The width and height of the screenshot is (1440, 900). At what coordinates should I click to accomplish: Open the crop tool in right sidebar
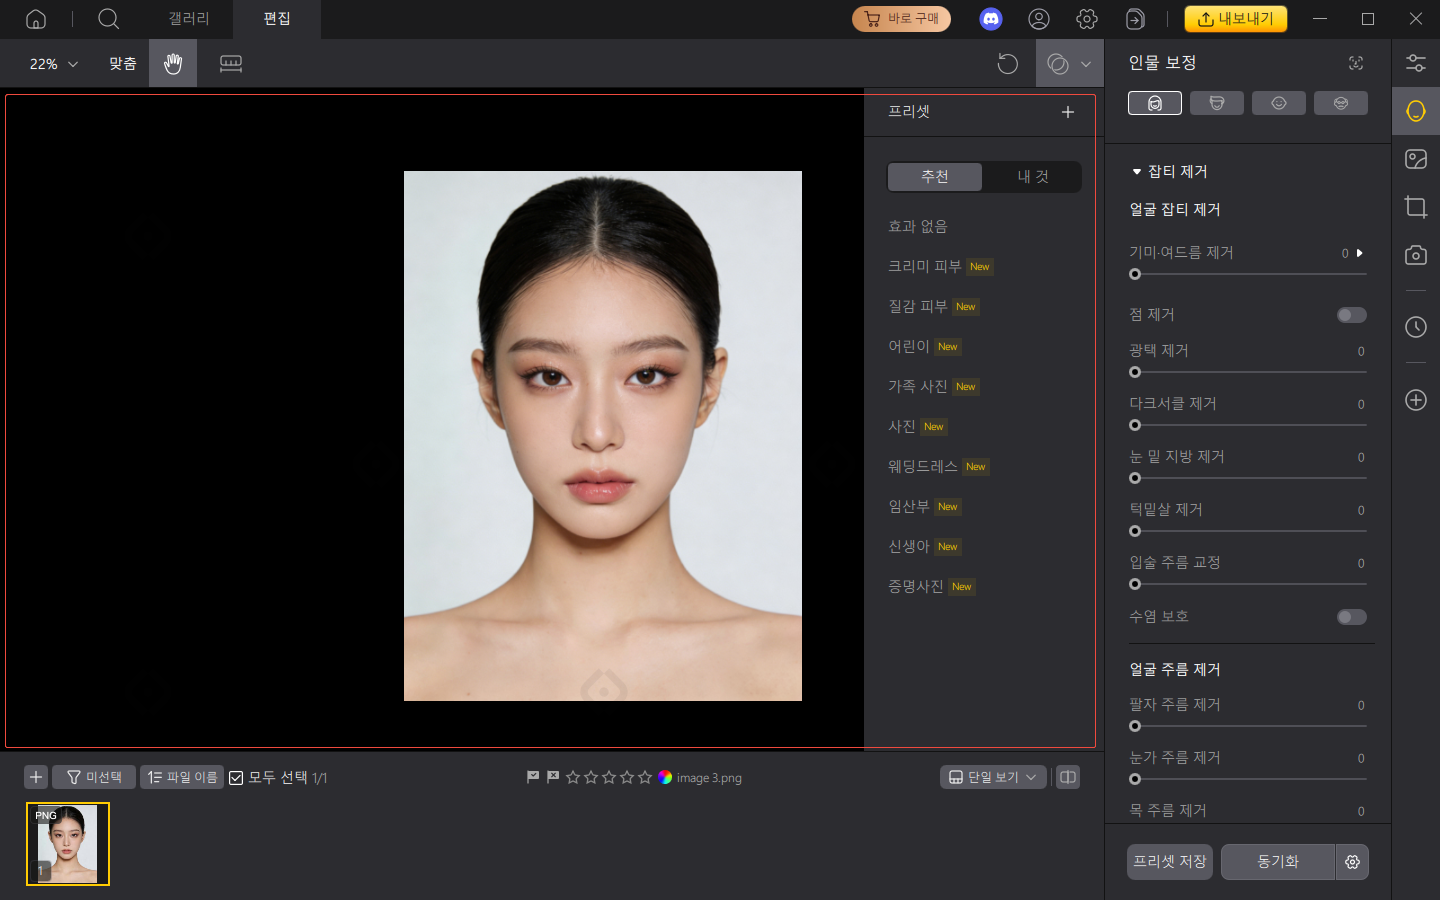pyautogui.click(x=1416, y=207)
